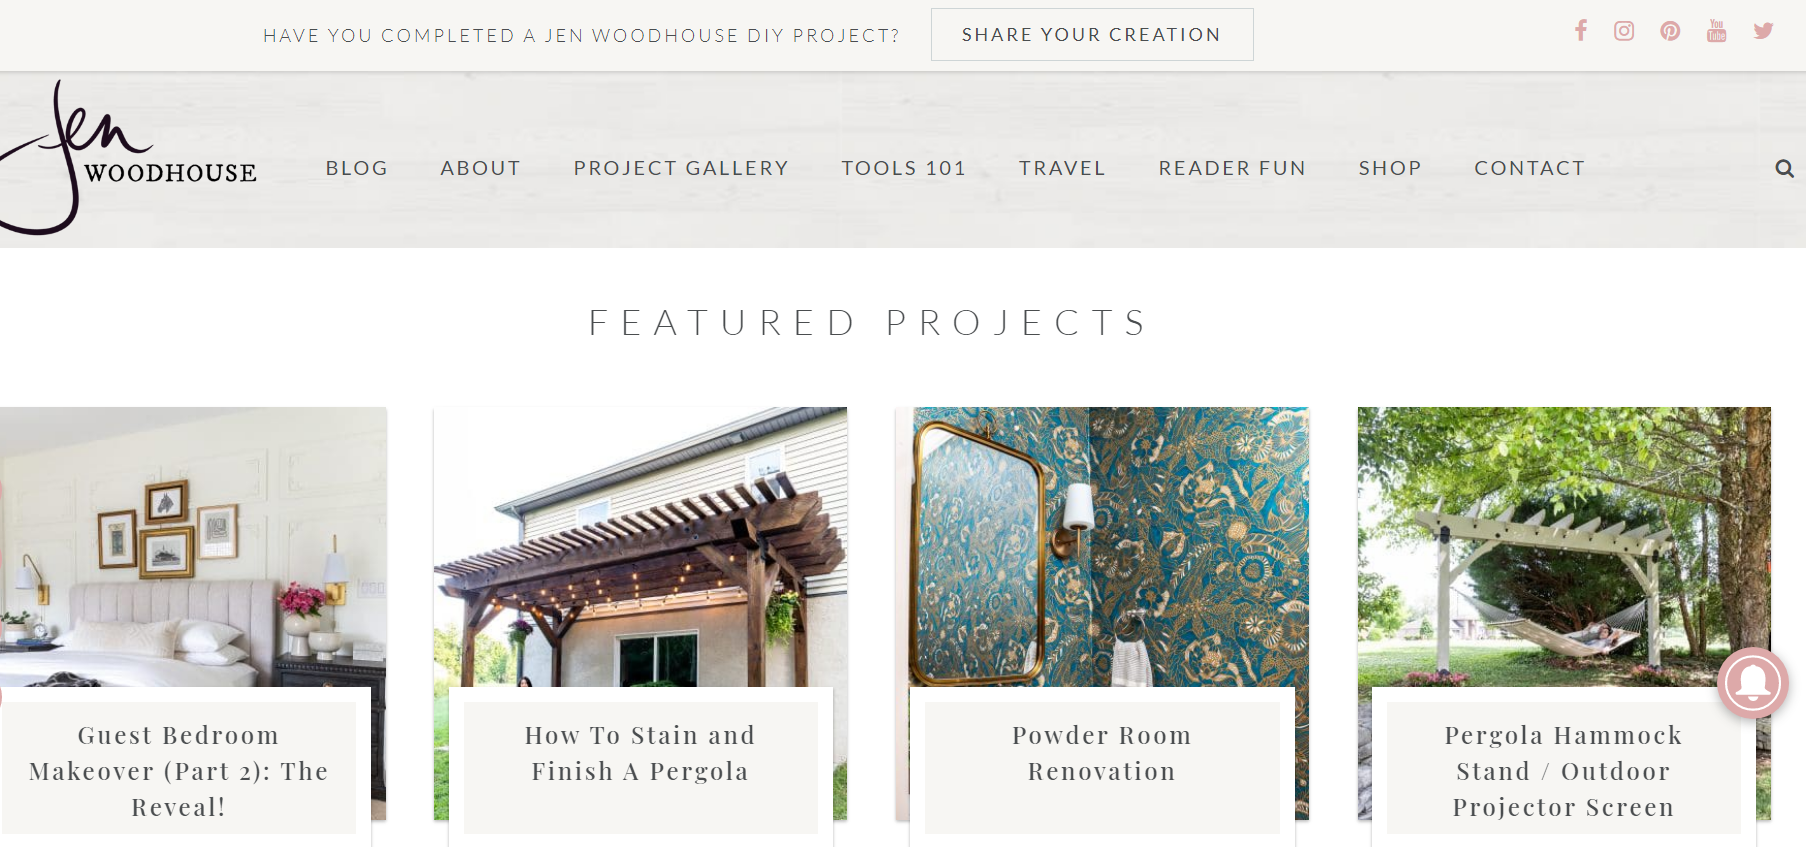Go to the About page
The image size is (1806, 847).
click(x=481, y=168)
